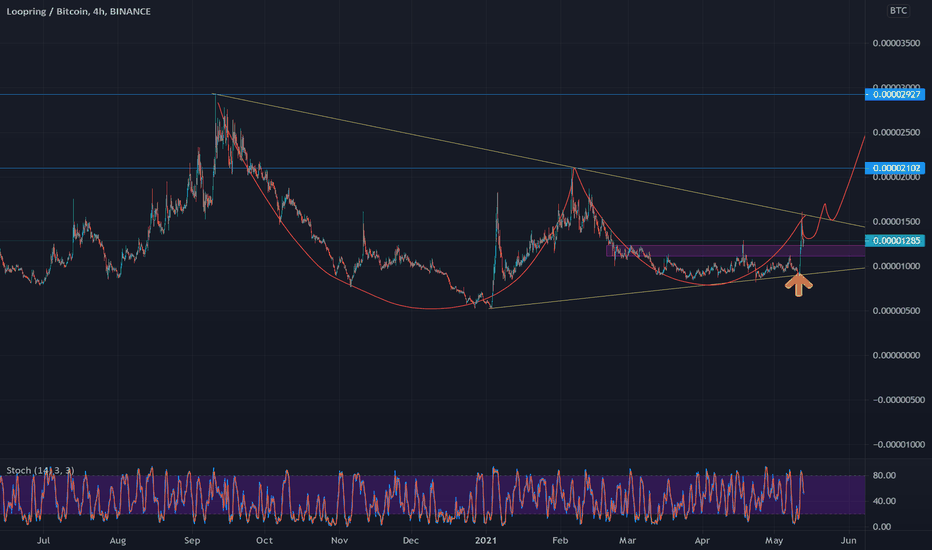932x550 pixels.
Task: Click the 80.00 stochastic axis value
Action: (884, 475)
